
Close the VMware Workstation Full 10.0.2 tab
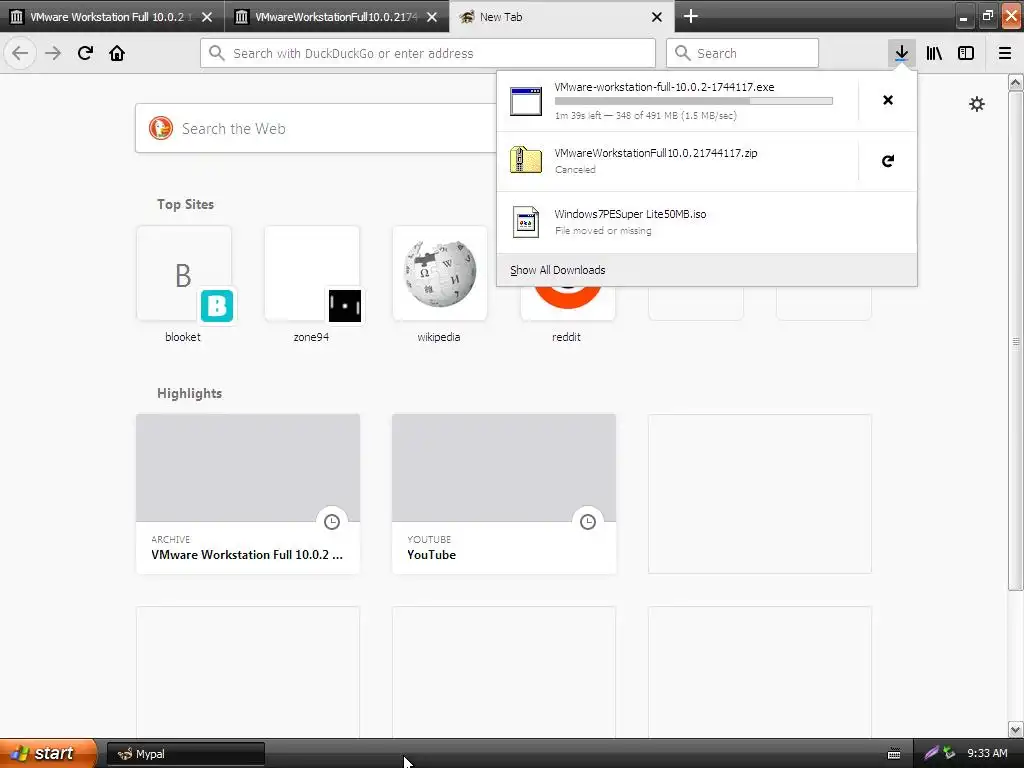click(x=207, y=17)
